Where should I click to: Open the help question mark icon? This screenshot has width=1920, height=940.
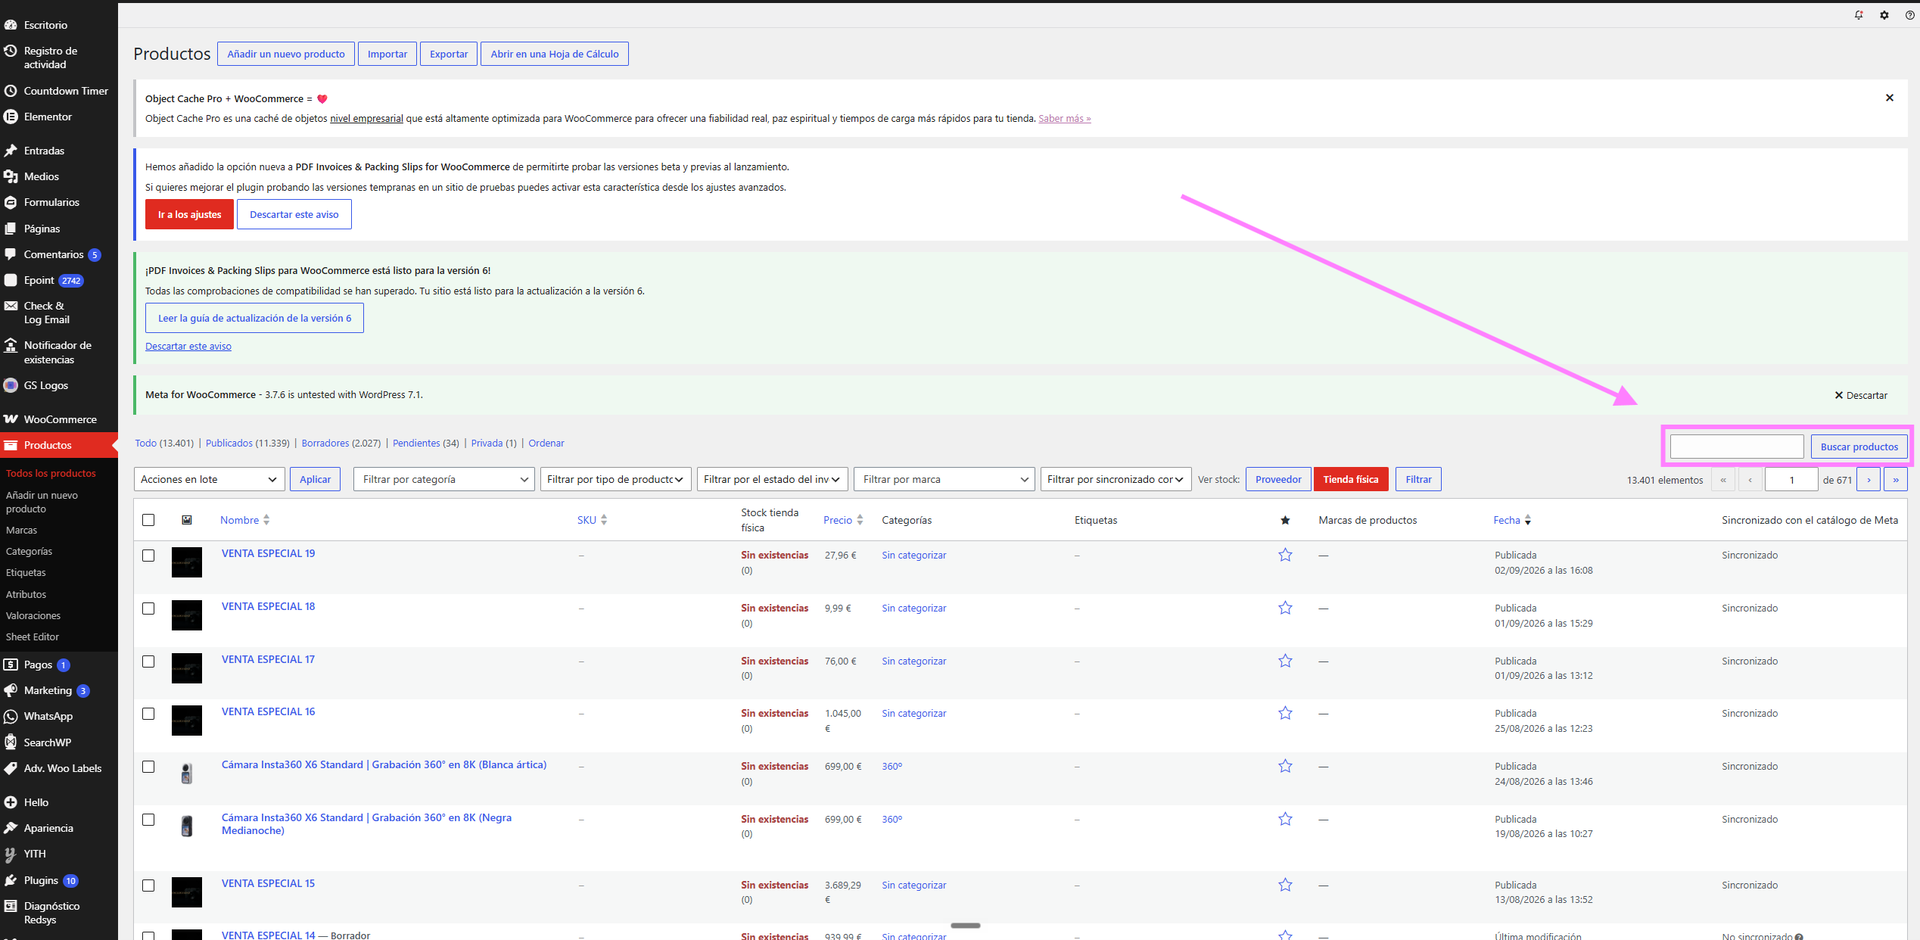point(1909,15)
